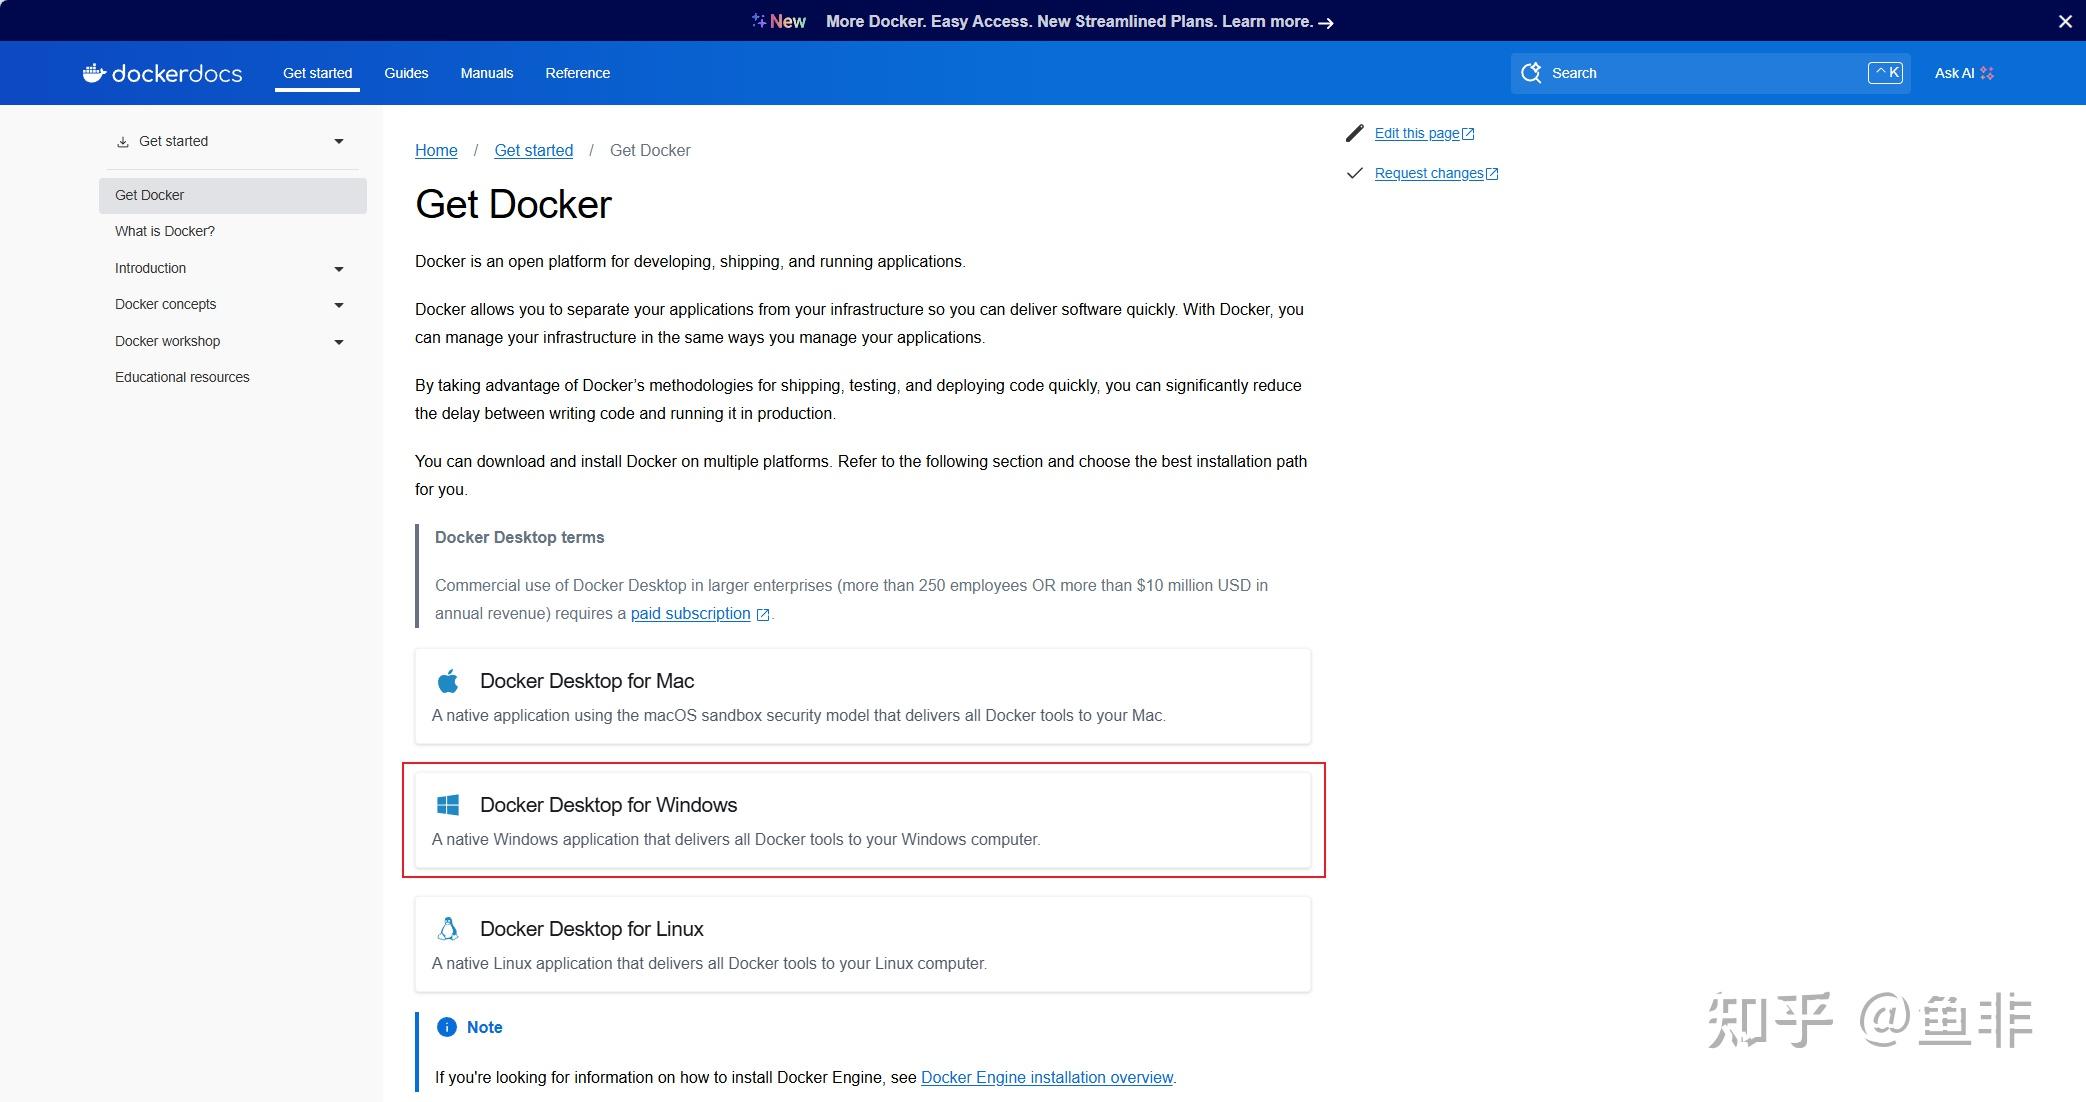Click the search magnifier icon
Screen dimensions: 2086x1102
(x=1531, y=73)
